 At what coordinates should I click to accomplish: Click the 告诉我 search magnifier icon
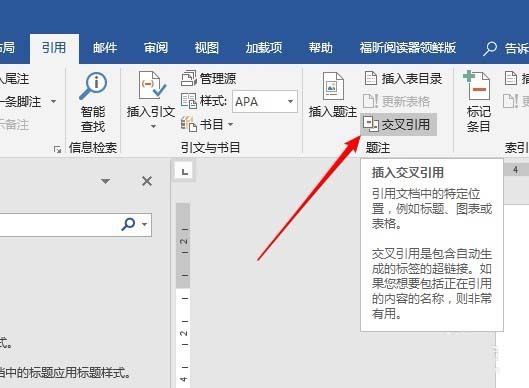pyautogui.click(x=490, y=49)
